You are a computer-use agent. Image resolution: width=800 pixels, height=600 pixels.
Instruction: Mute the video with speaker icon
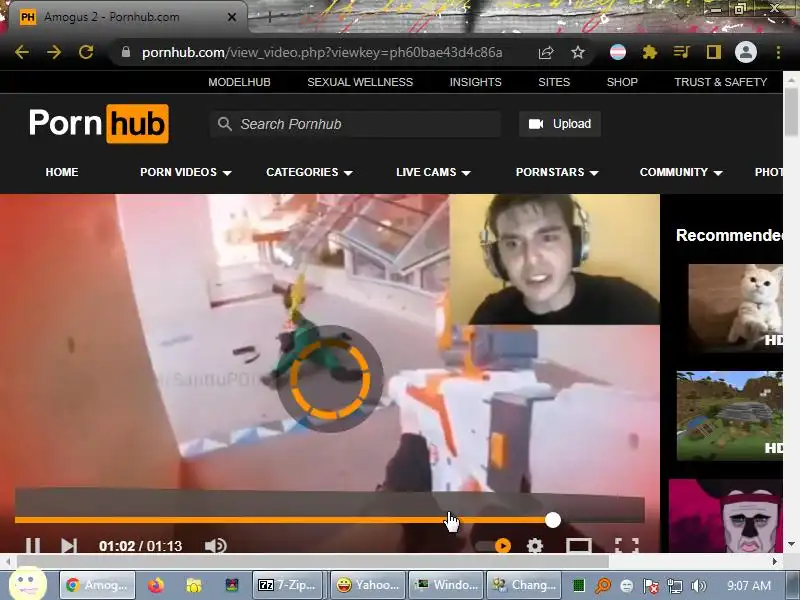(215, 545)
